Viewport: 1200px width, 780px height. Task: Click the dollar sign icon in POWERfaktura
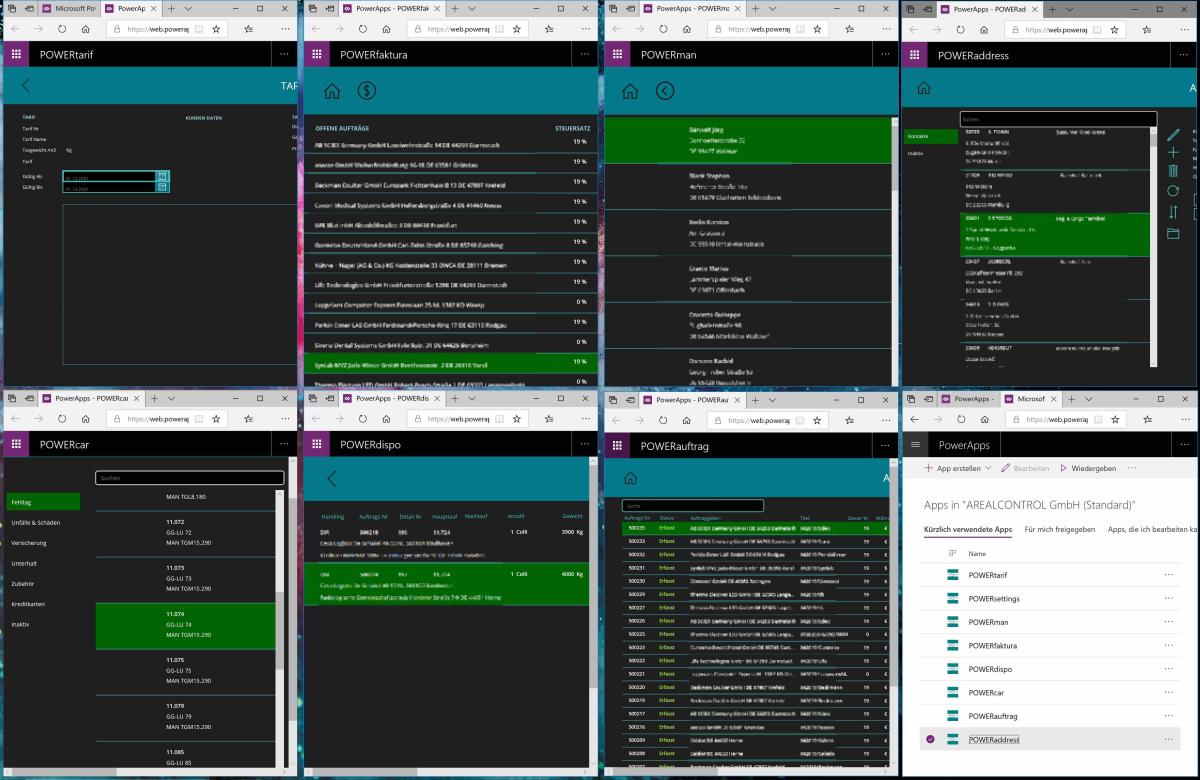point(367,91)
